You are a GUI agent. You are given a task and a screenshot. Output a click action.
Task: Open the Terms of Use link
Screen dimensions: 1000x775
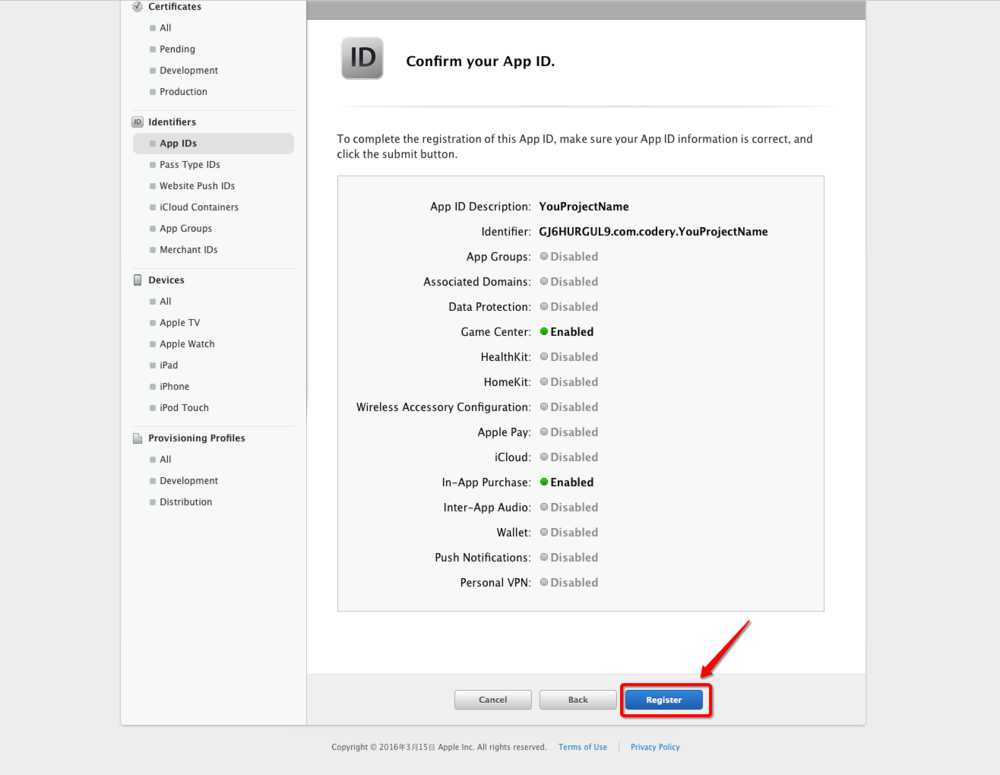(582, 747)
